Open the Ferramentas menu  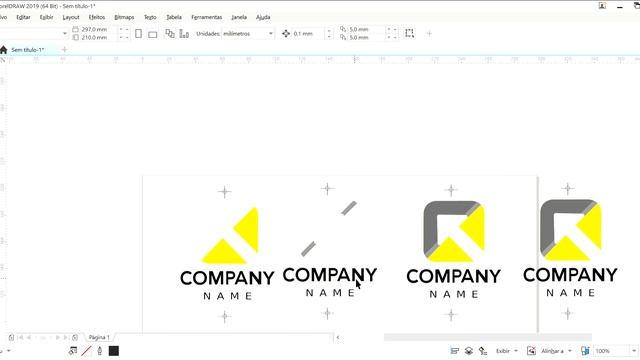click(207, 17)
